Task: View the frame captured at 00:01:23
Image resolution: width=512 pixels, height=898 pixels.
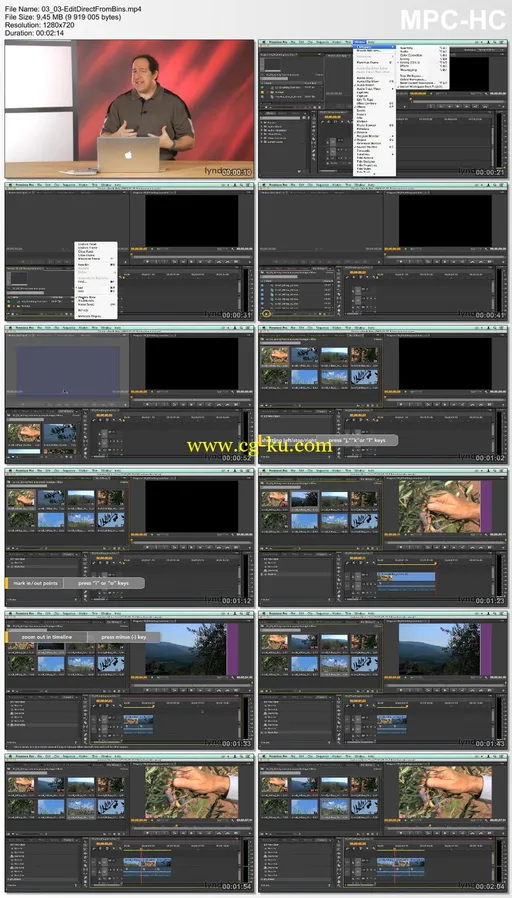Action: pos(383,537)
